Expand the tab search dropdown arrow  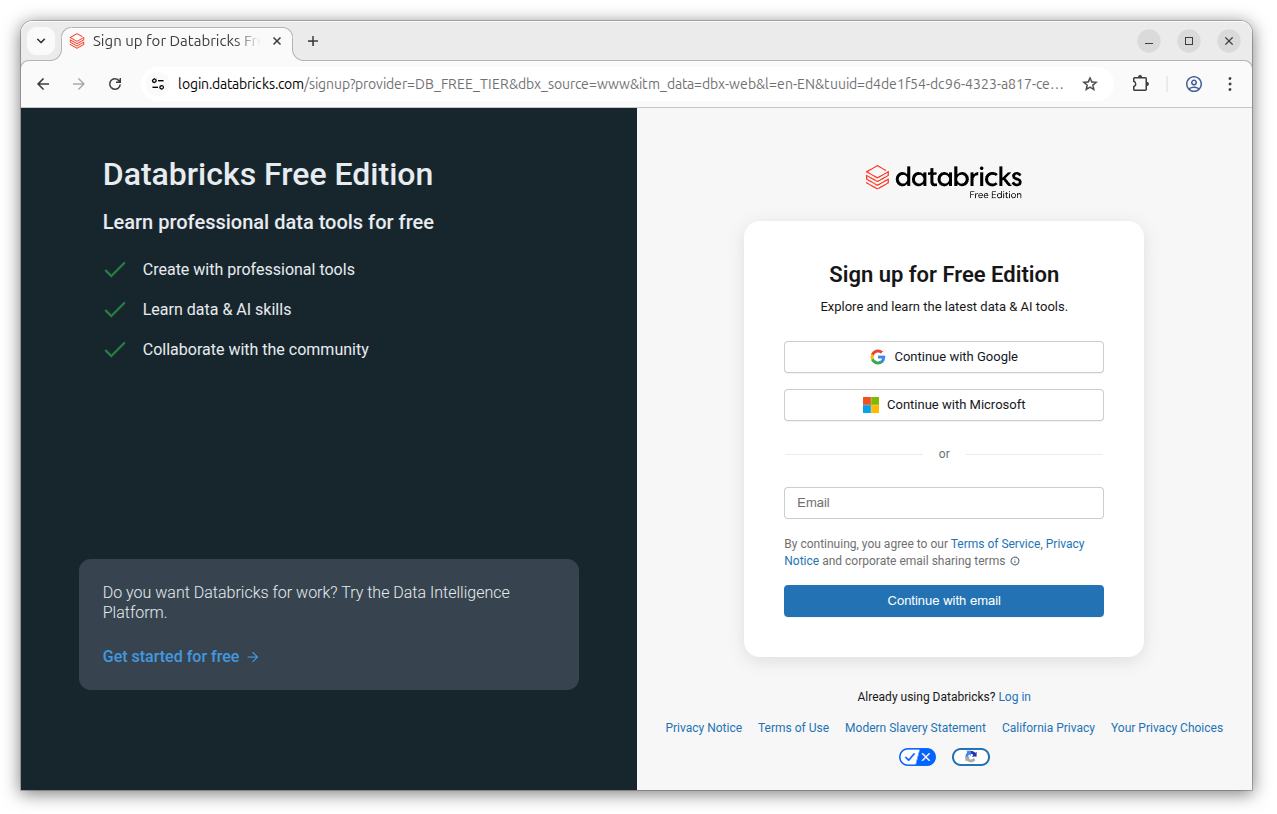pos(41,41)
